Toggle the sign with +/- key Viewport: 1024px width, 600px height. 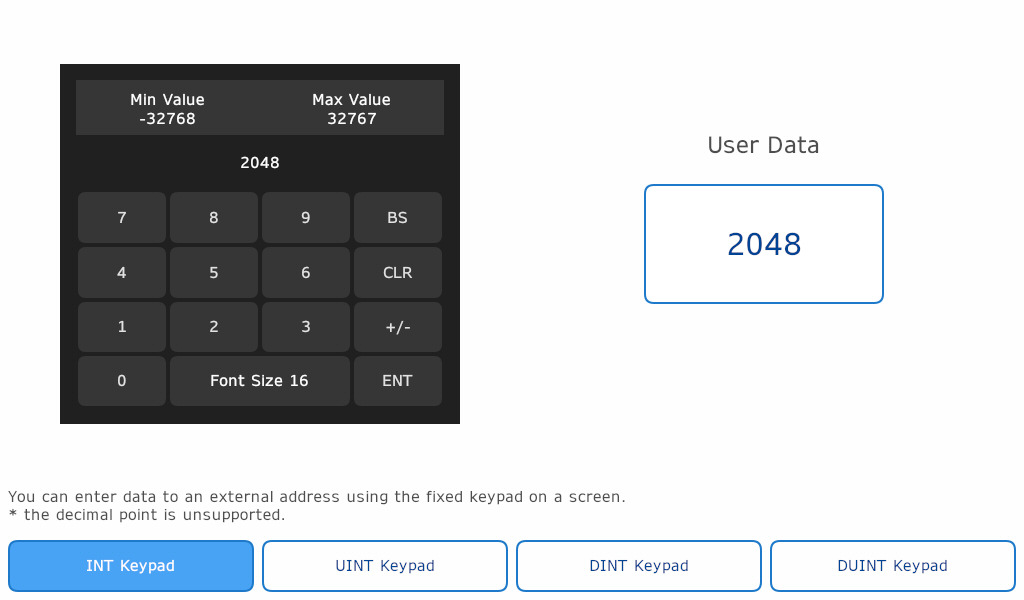(398, 326)
